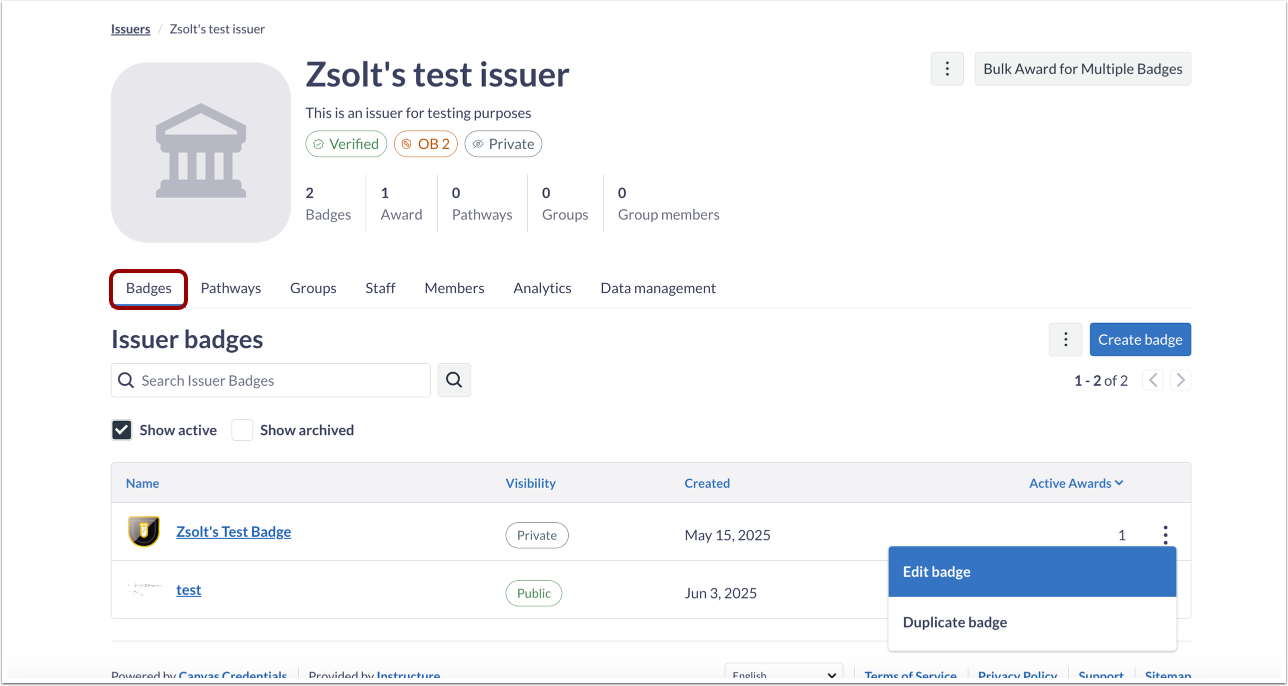Image resolution: width=1288 pixels, height=686 pixels.
Task: Open the Issuer badges kebab menu icon
Action: tap(1066, 339)
